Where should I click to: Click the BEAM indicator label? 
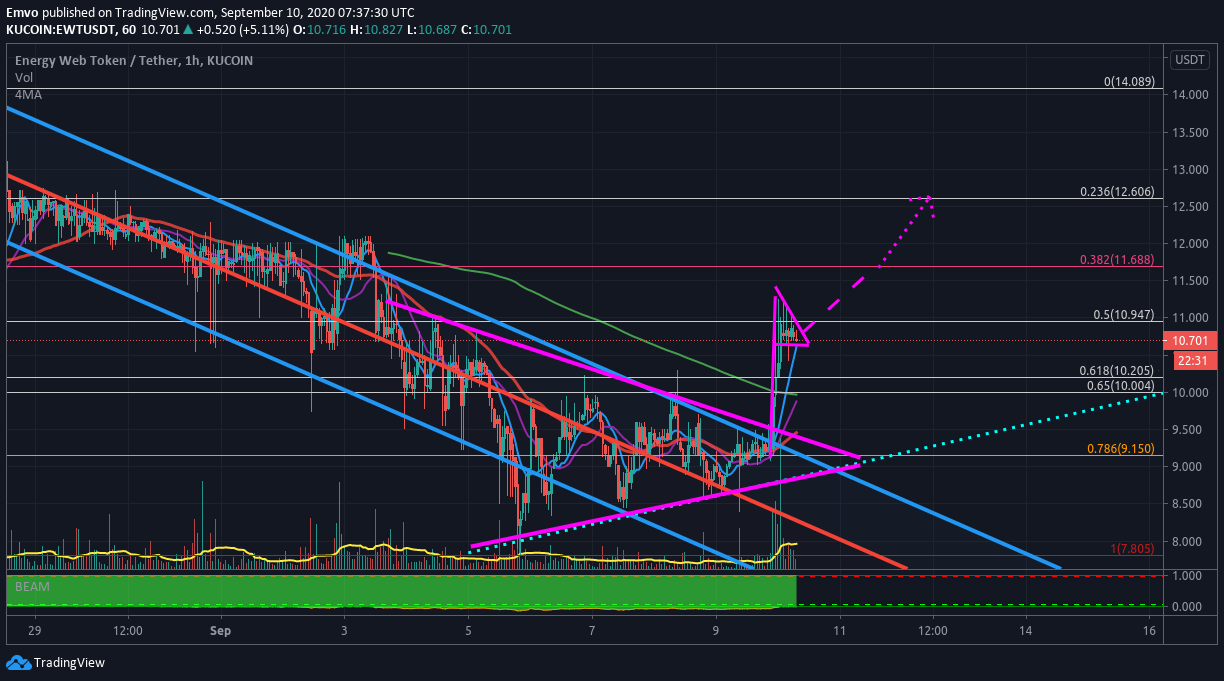point(30,588)
